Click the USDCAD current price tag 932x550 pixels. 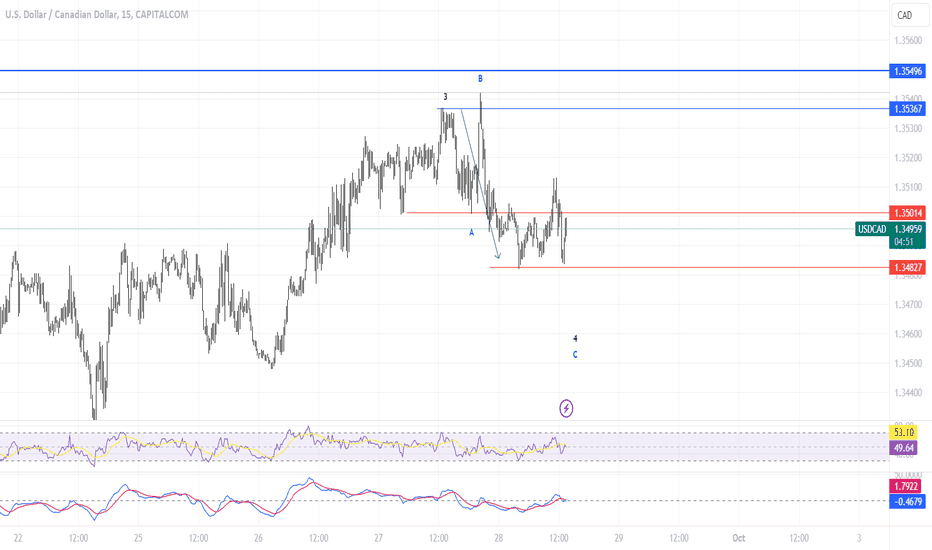890,230
